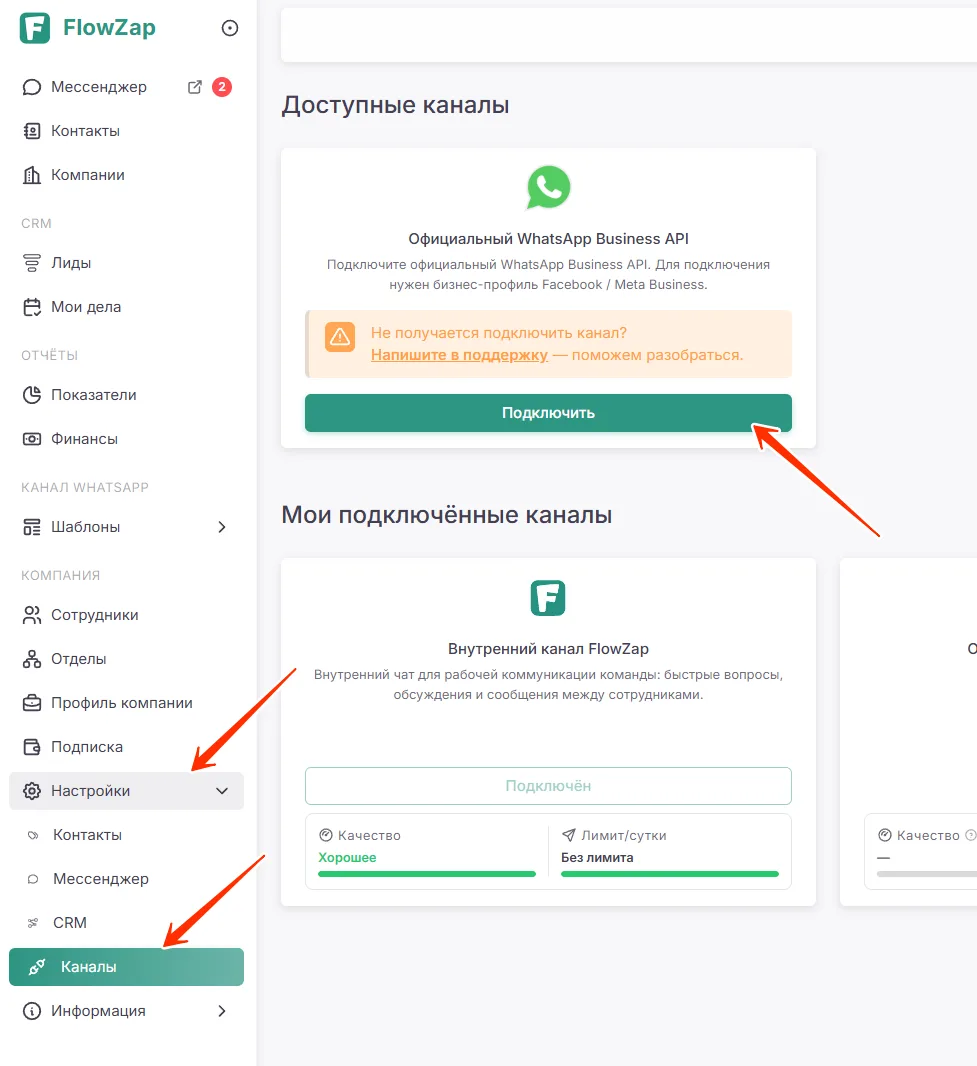The image size is (977, 1066).
Task: Click the gauge icon next to Качество Хорошее
Action: (326, 835)
